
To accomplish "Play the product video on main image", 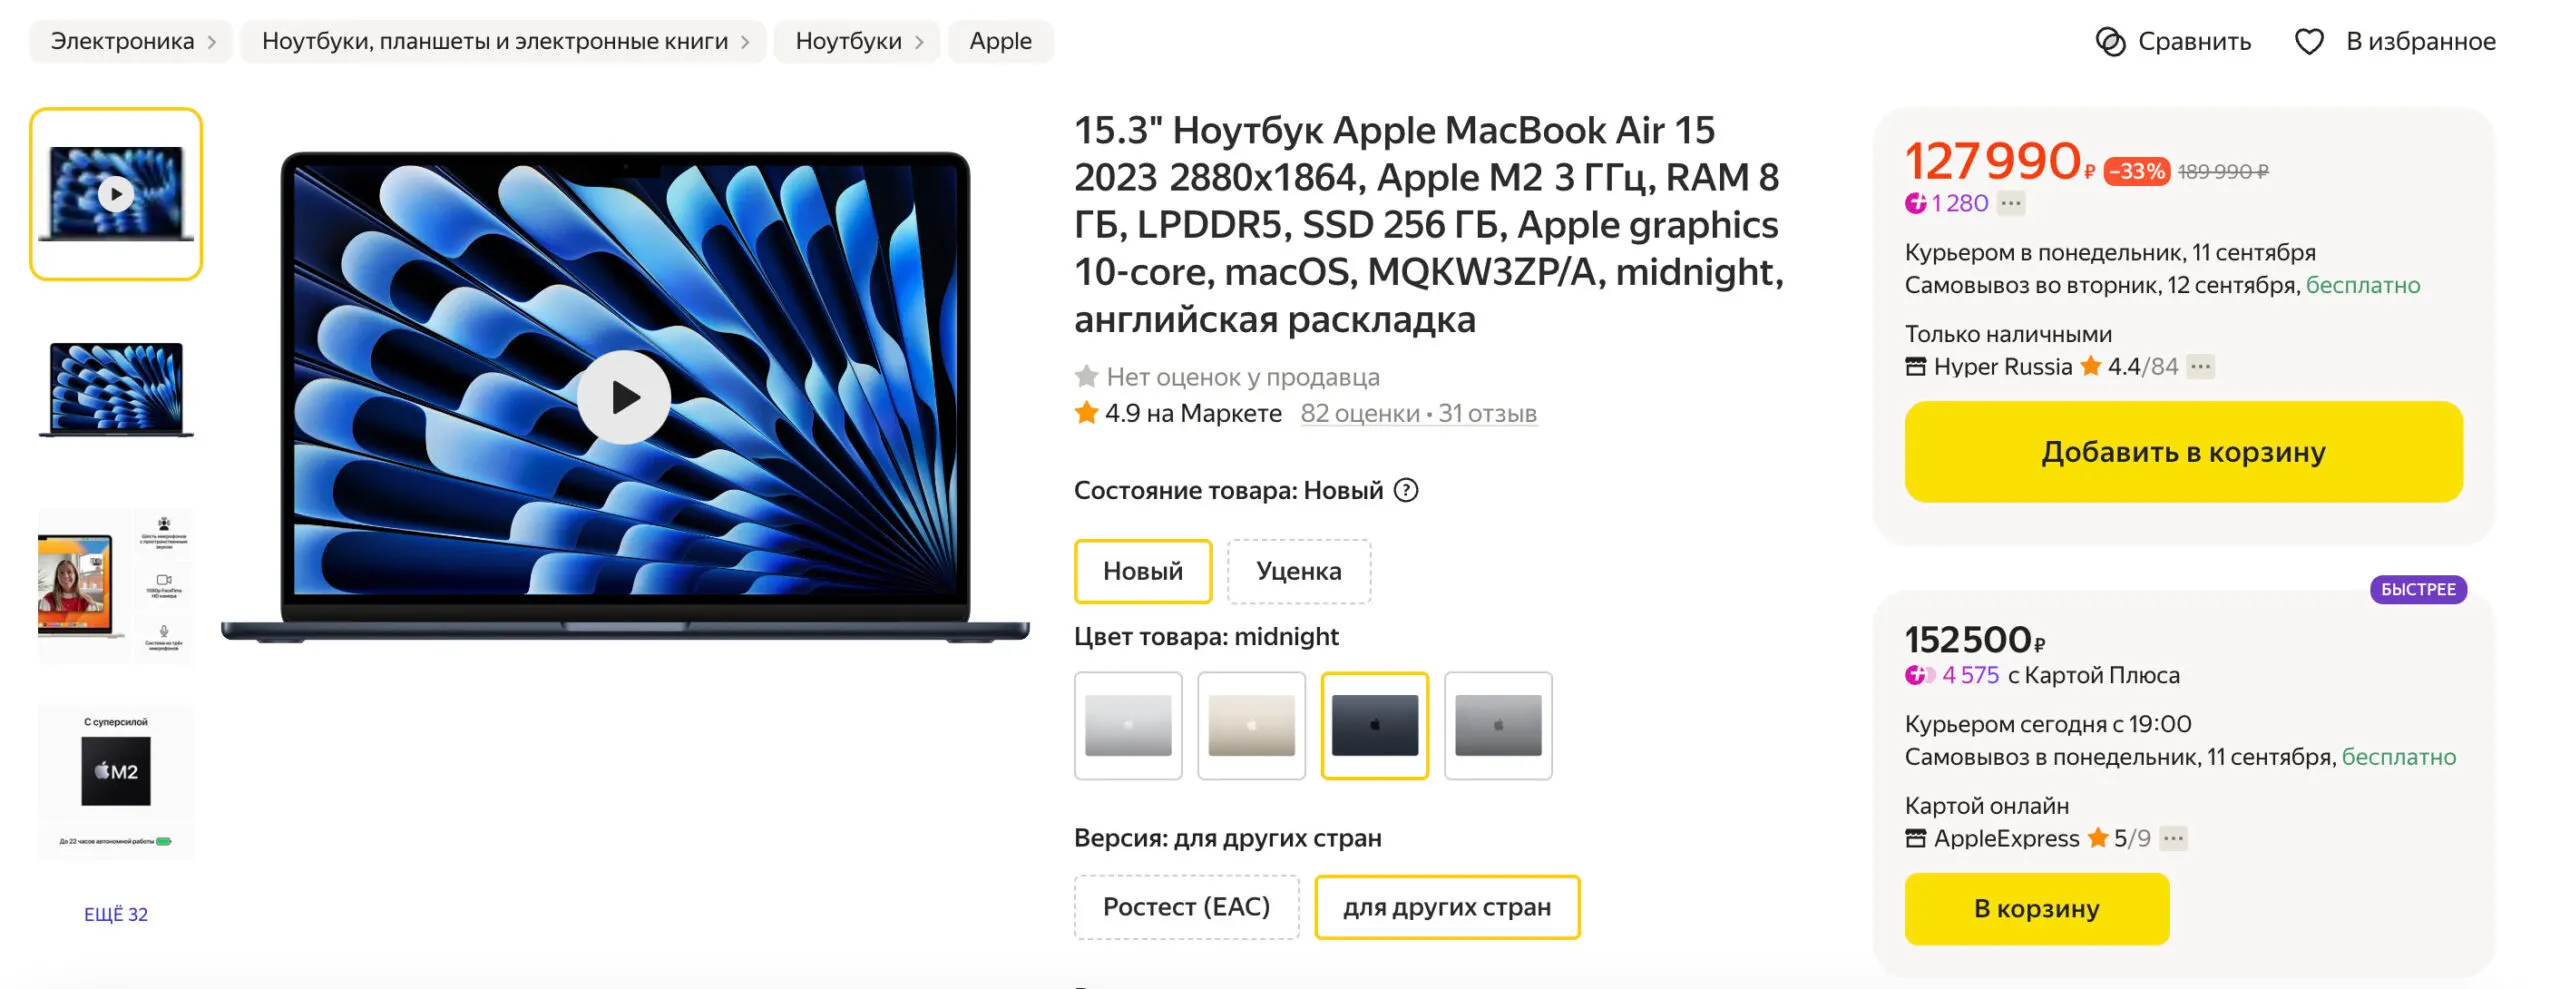I will (x=624, y=397).
